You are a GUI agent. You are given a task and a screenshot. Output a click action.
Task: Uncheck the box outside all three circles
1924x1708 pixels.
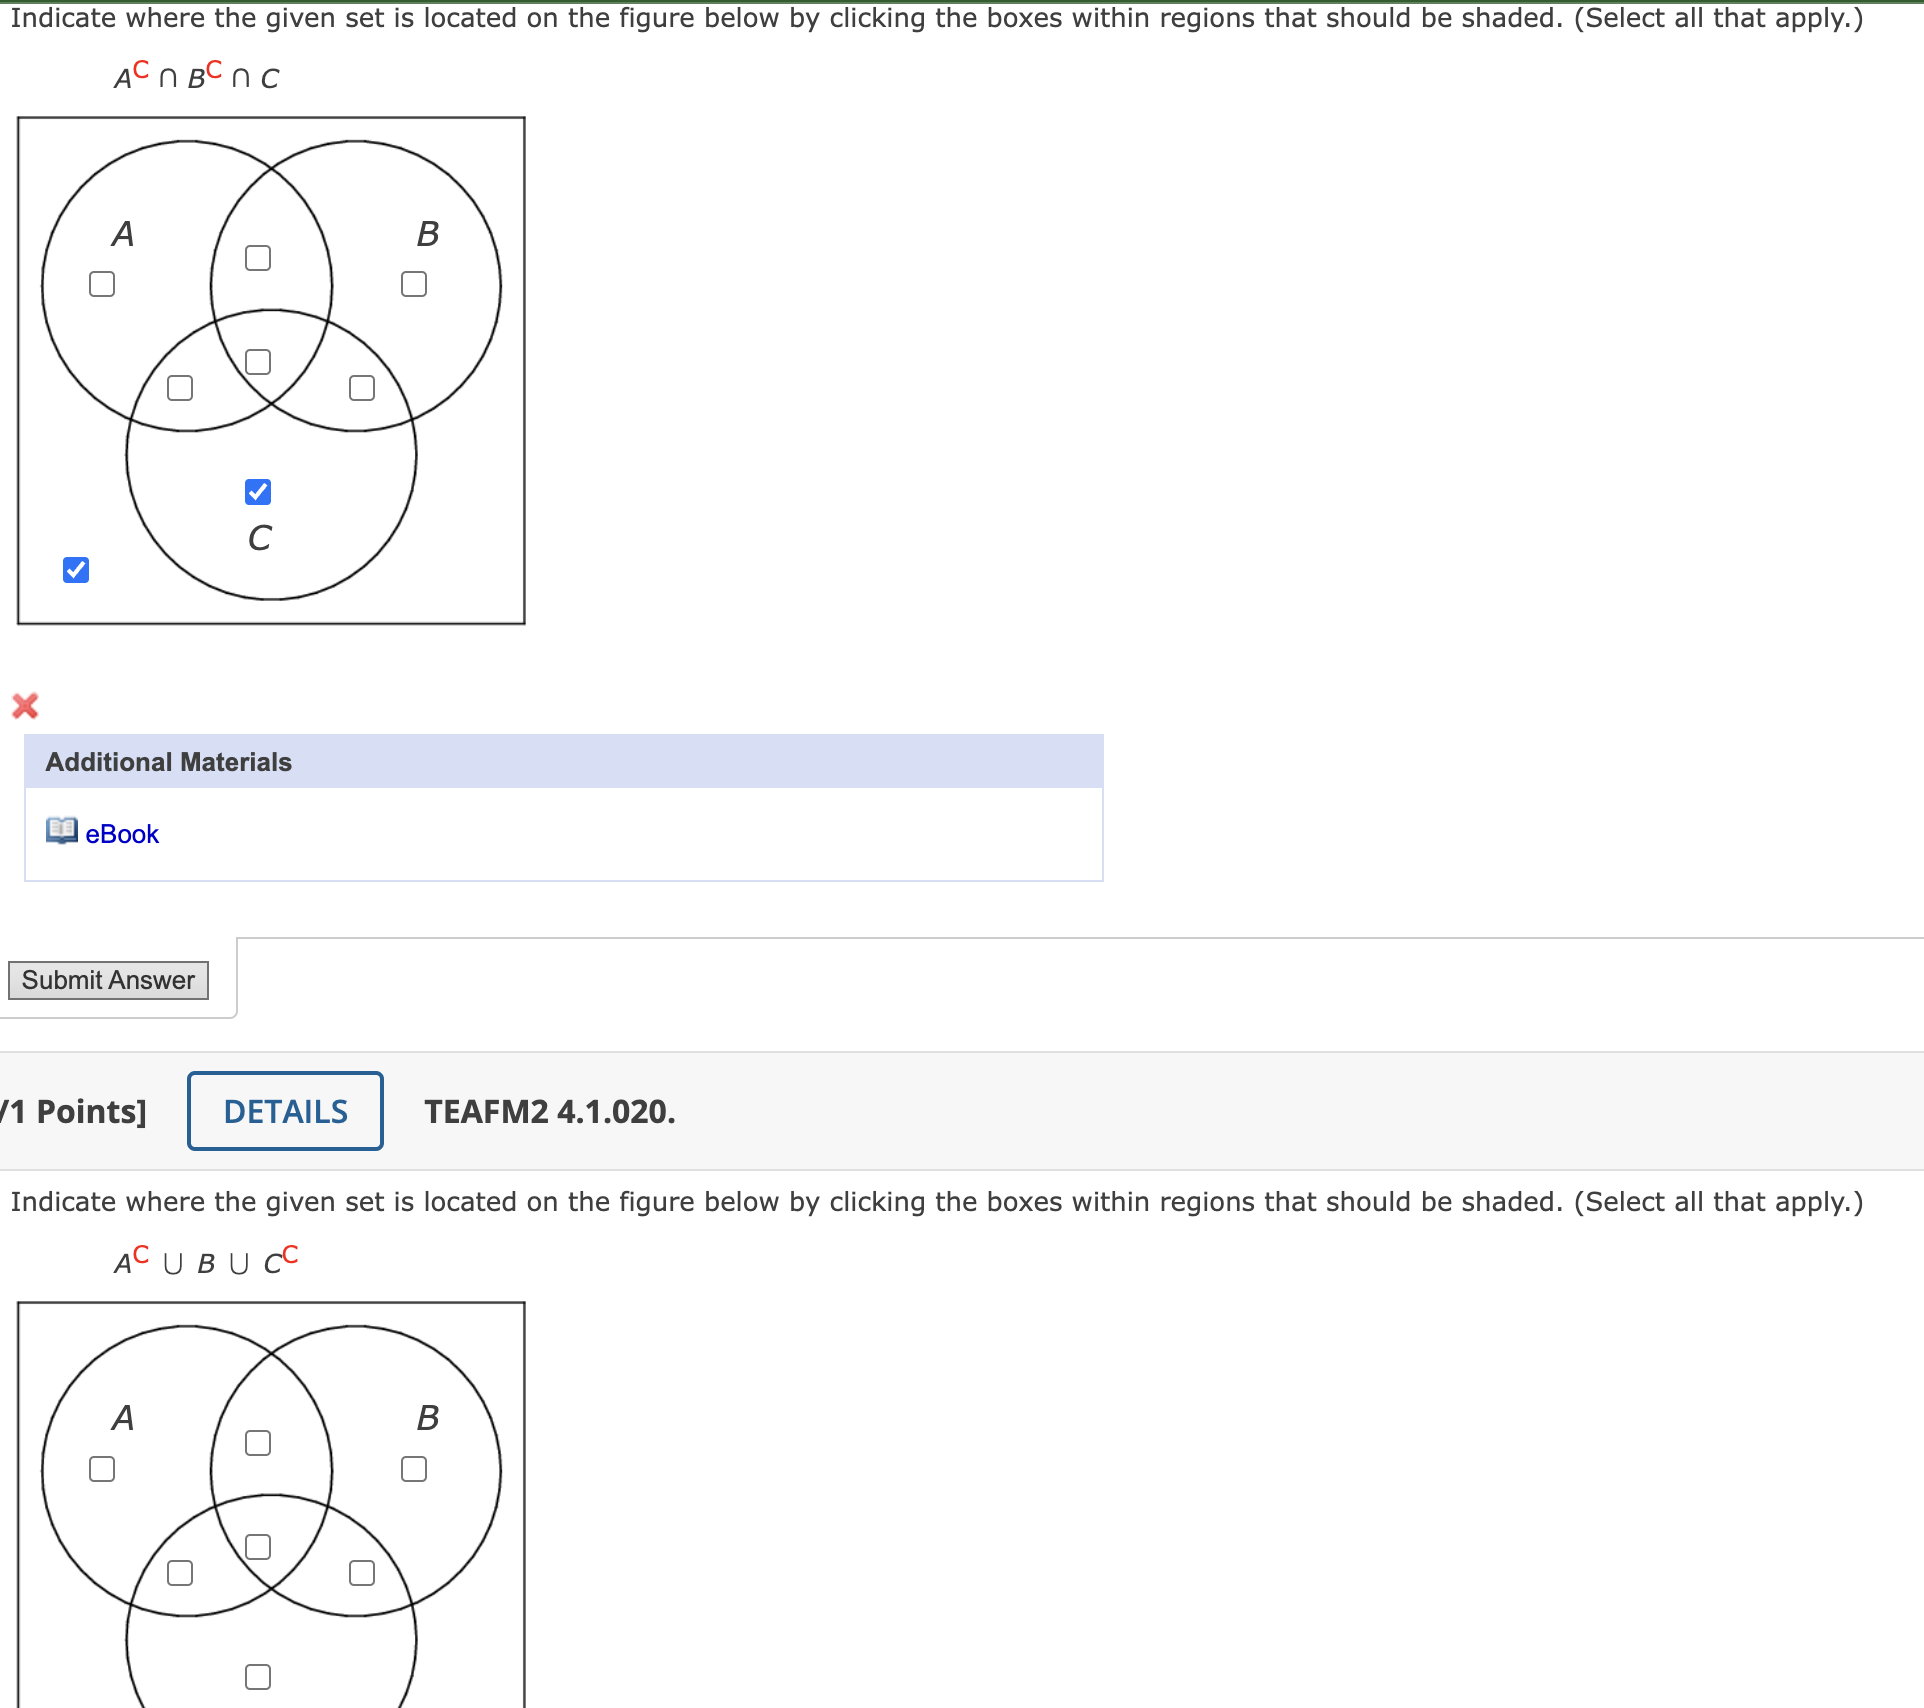point(75,569)
